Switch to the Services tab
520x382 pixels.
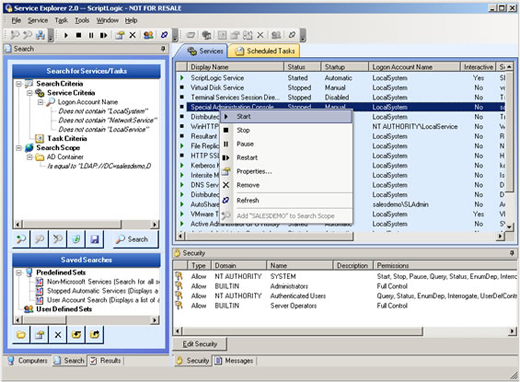[x=205, y=51]
